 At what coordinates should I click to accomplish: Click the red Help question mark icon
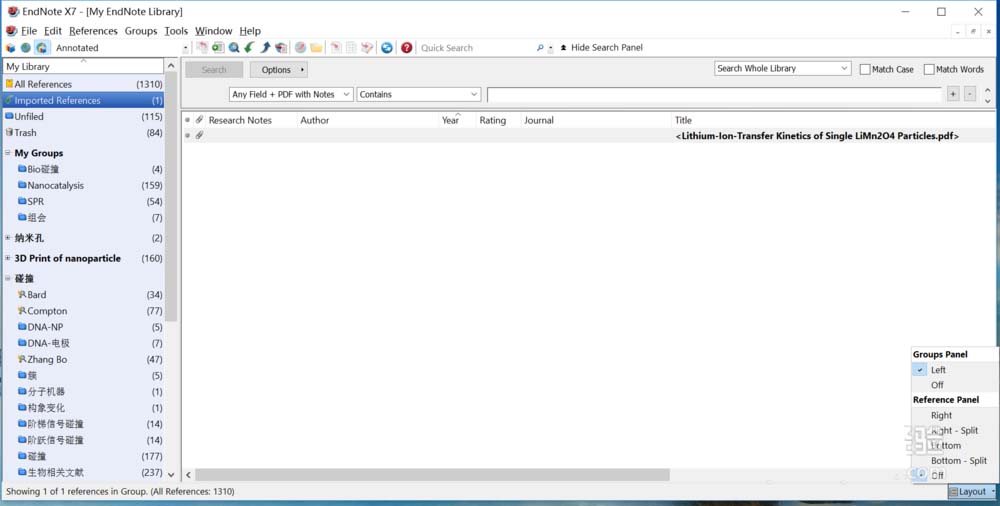406,48
